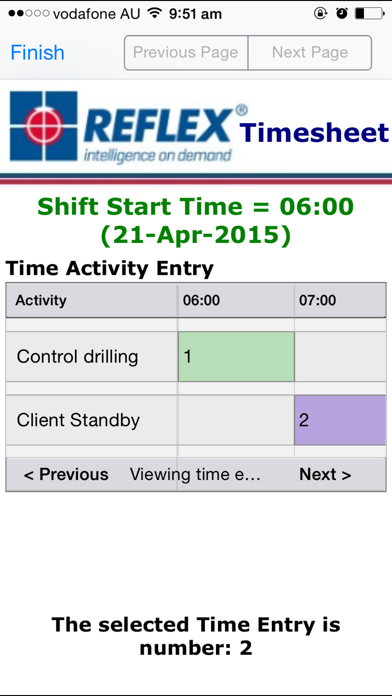Click Next > in table footer
The height and width of the screenshot is (696, 392).
click(x=325, y=475)
